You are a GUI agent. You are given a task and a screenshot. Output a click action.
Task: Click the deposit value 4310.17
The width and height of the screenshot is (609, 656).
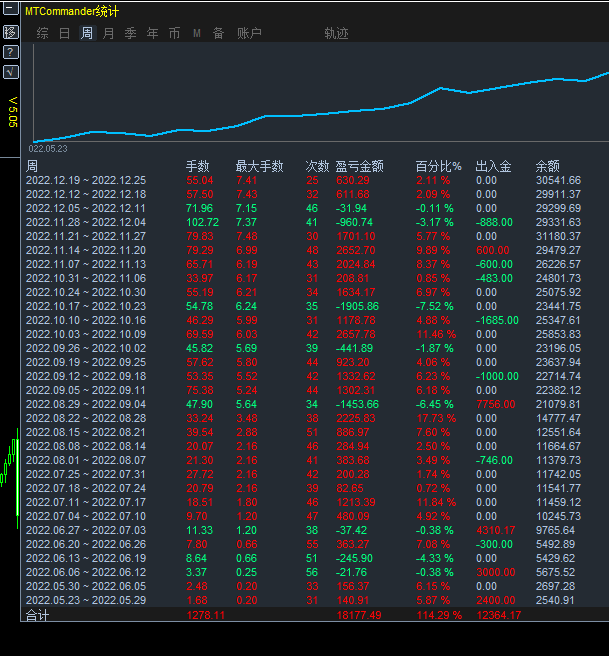[x=496, y=530]
